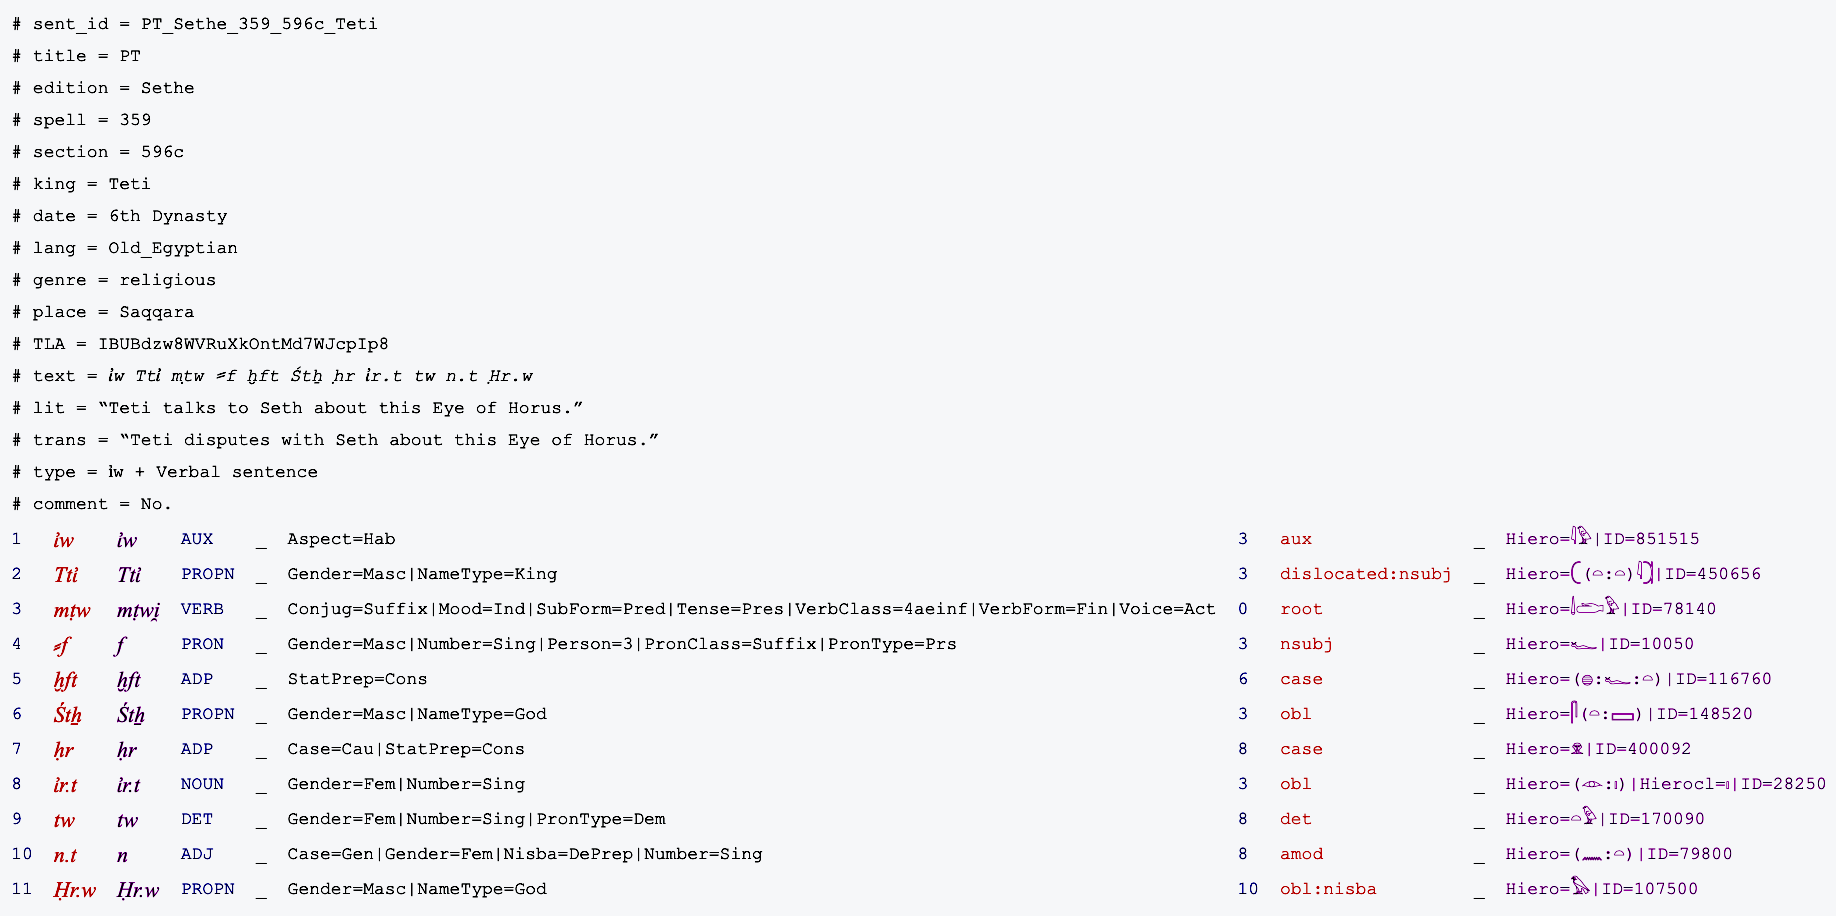Click the ADJ tag for 'n.t'

(x=197, y=854)
